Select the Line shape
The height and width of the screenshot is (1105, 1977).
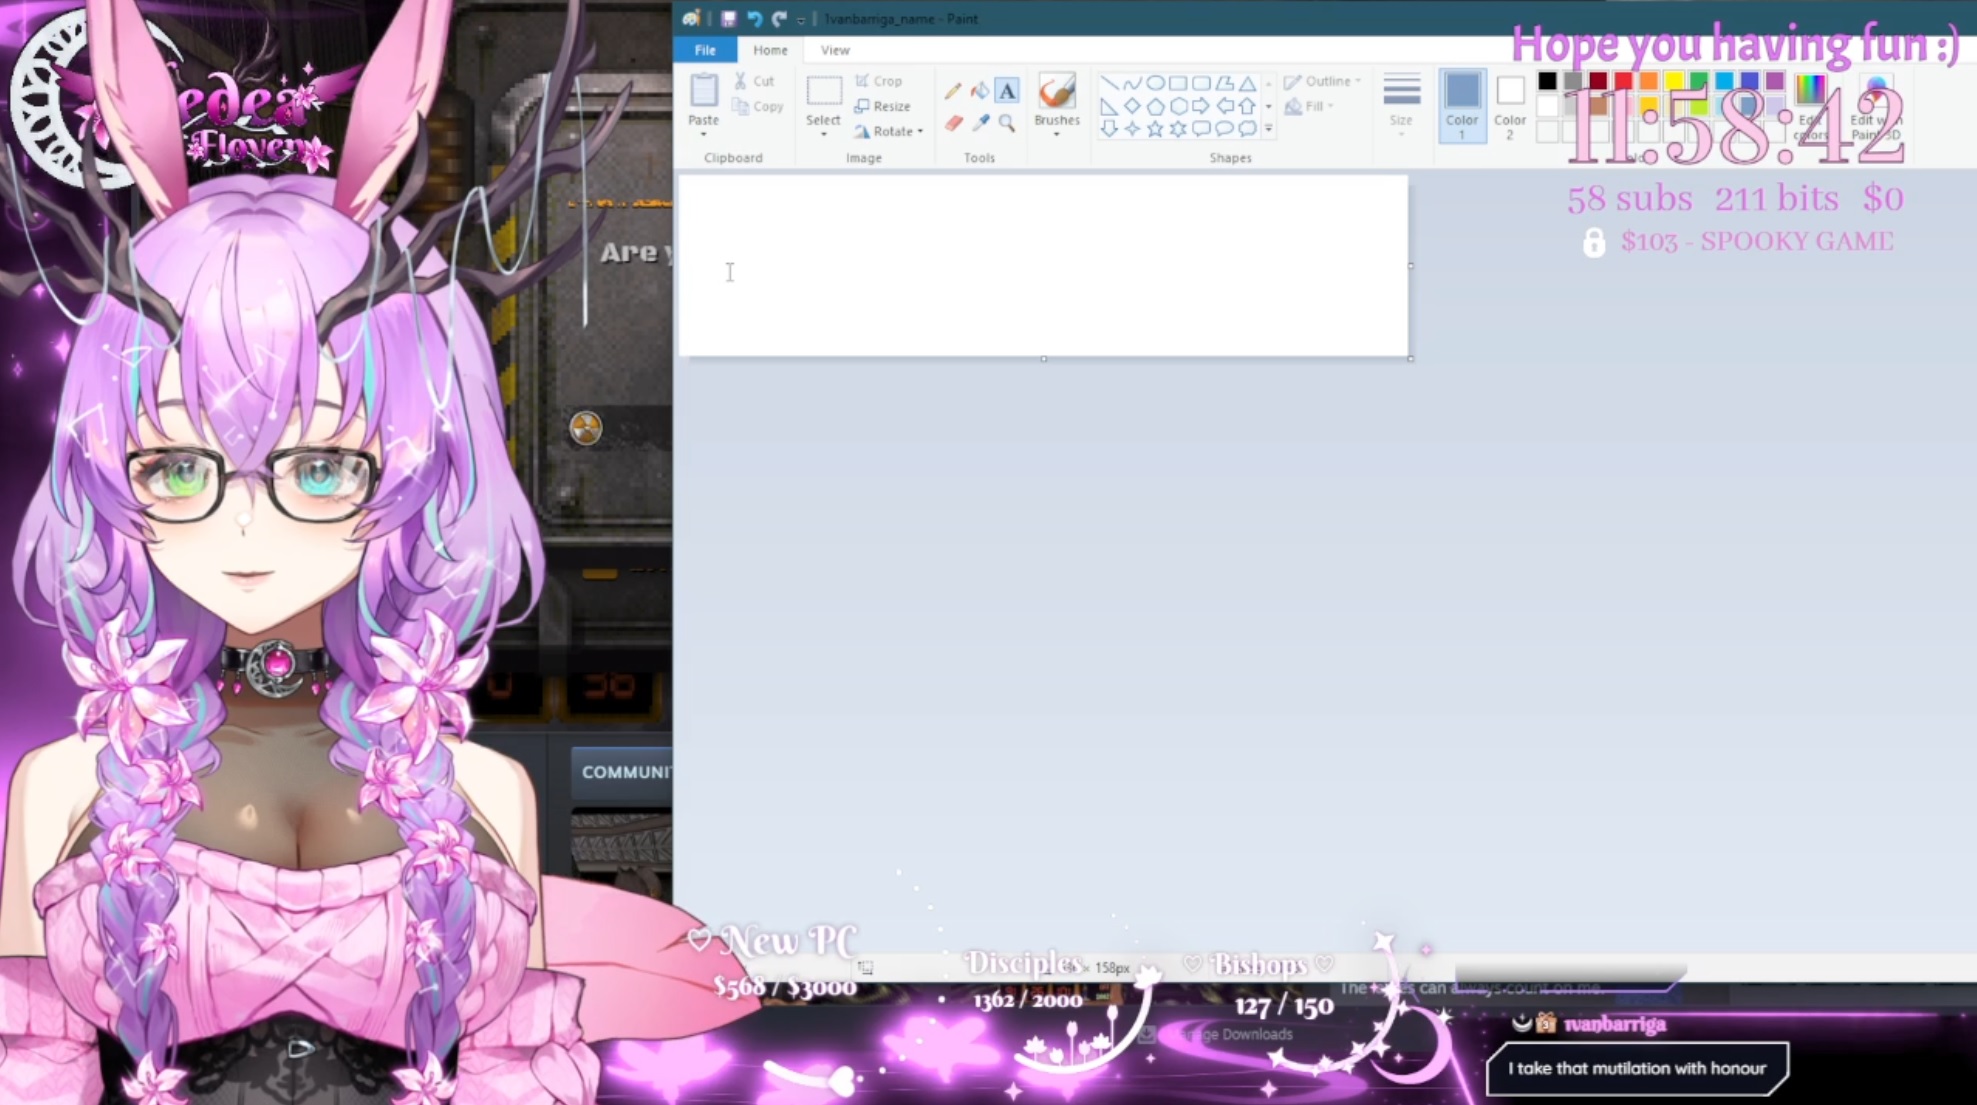(1109, 83)
